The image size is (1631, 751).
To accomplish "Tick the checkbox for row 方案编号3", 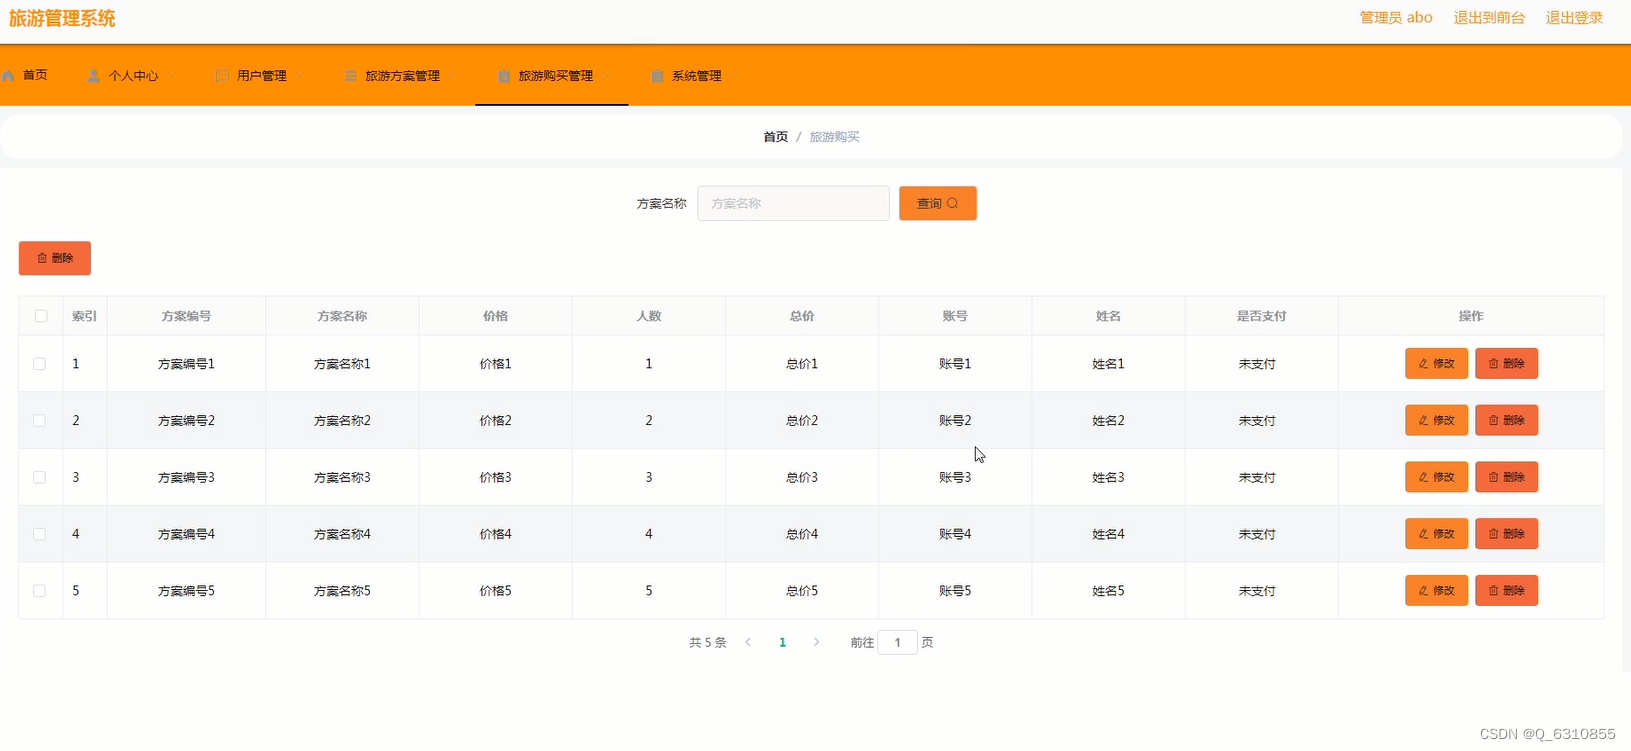I will [40, 478].
